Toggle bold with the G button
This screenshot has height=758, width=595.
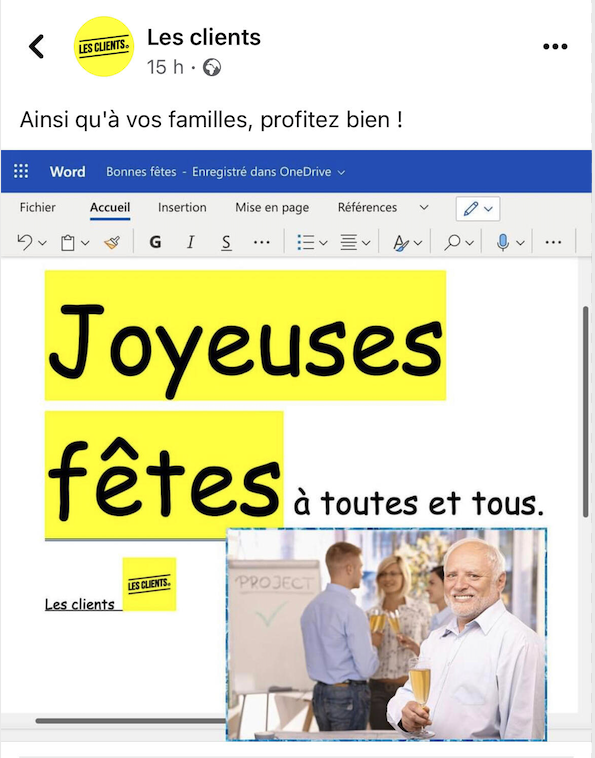(x=155, y=242)
